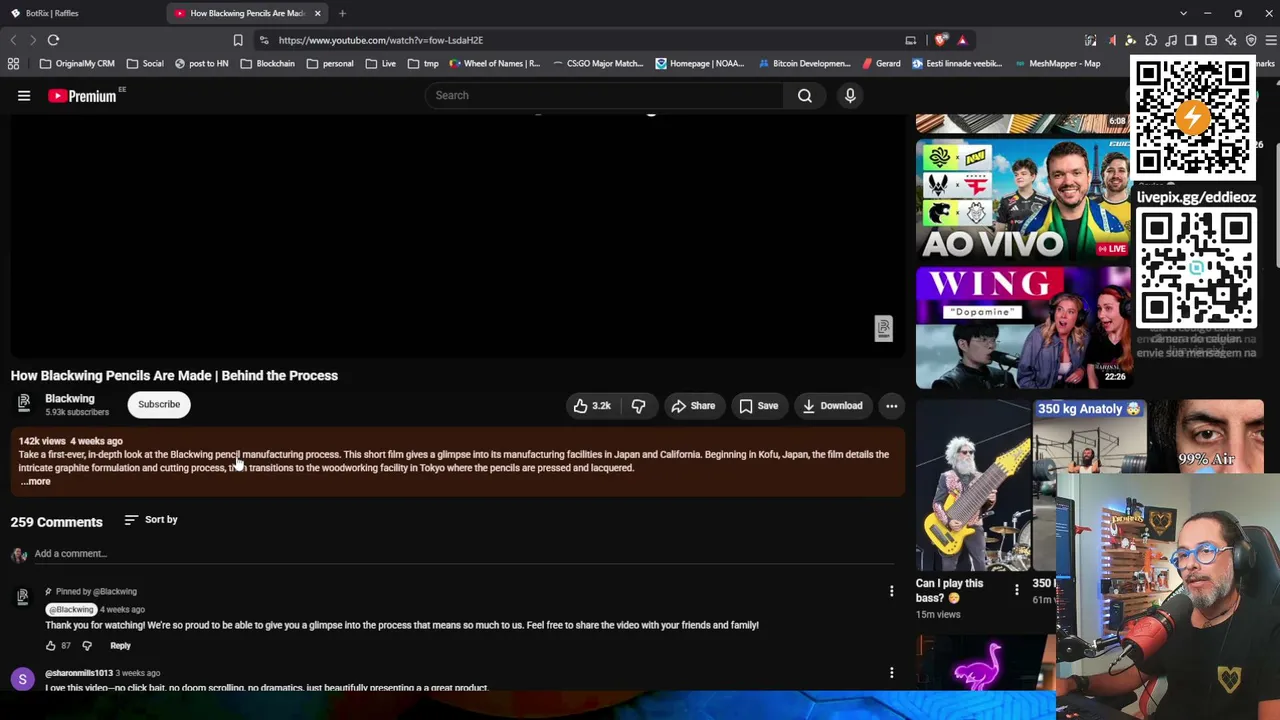Open the Bitcoin Development bookmark
1280x720 pixels.
pyautogui.click(x=804, y=63)
